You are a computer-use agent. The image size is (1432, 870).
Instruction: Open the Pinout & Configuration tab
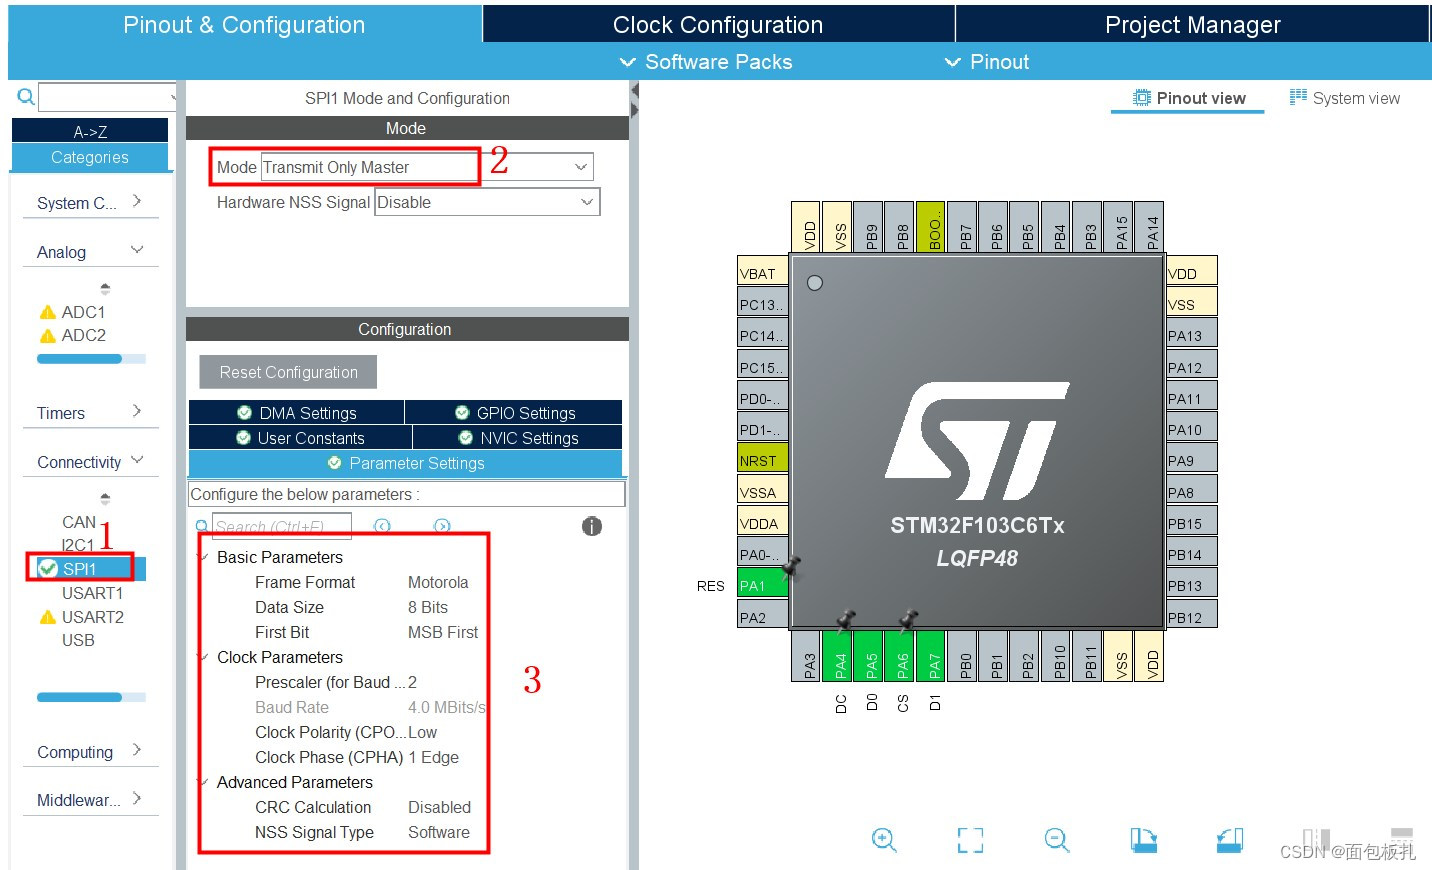click(x=244, y=25)
